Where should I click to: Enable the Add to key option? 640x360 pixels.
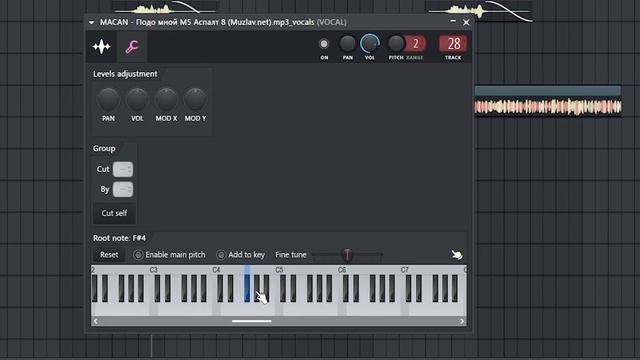coord(241,255)
